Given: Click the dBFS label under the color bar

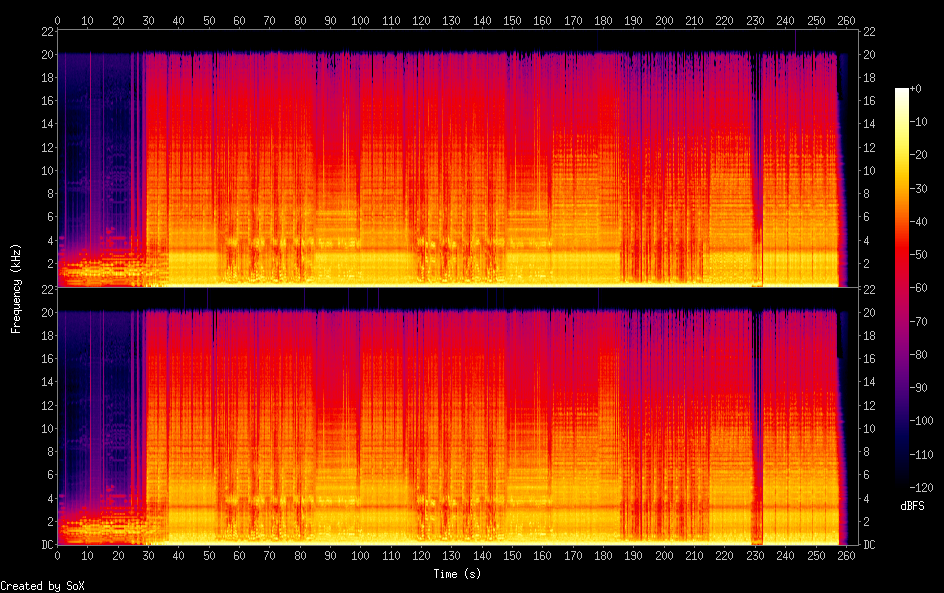Looking at the screenshot, I should pos(911,507).
